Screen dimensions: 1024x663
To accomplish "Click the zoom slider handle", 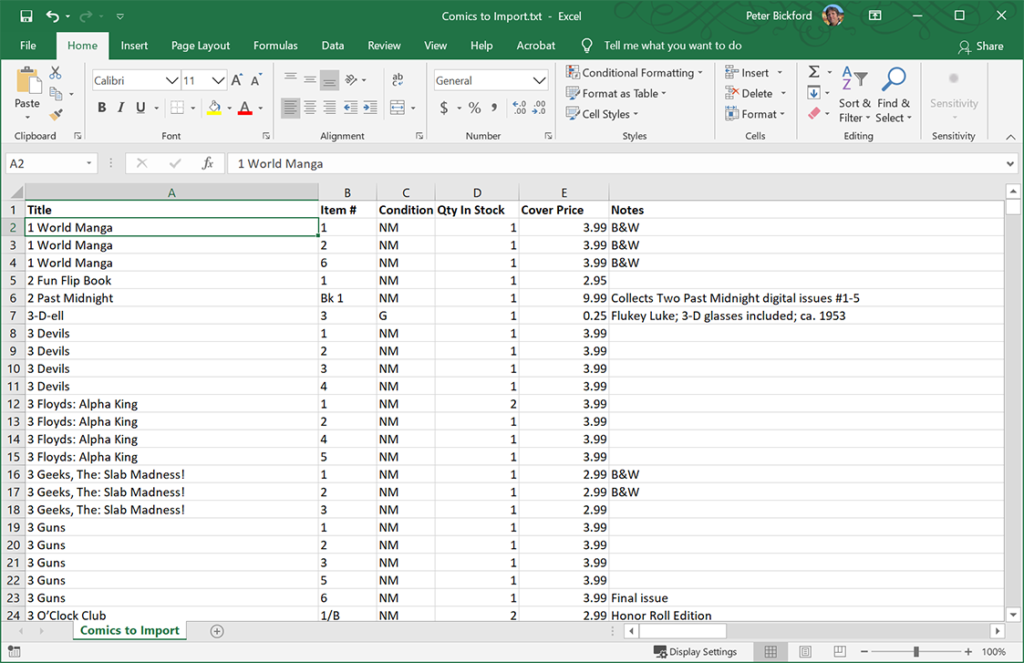I will [916, 651].
